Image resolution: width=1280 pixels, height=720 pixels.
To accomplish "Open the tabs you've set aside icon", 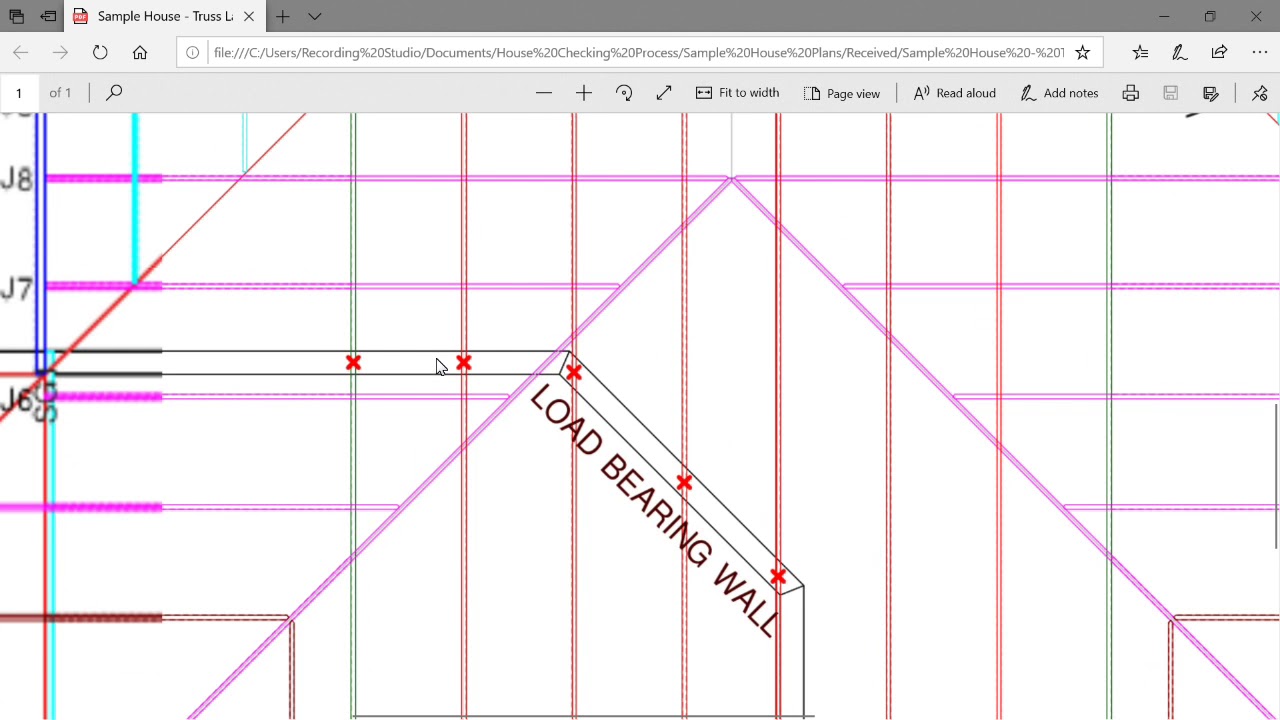I will pos(17,17).
